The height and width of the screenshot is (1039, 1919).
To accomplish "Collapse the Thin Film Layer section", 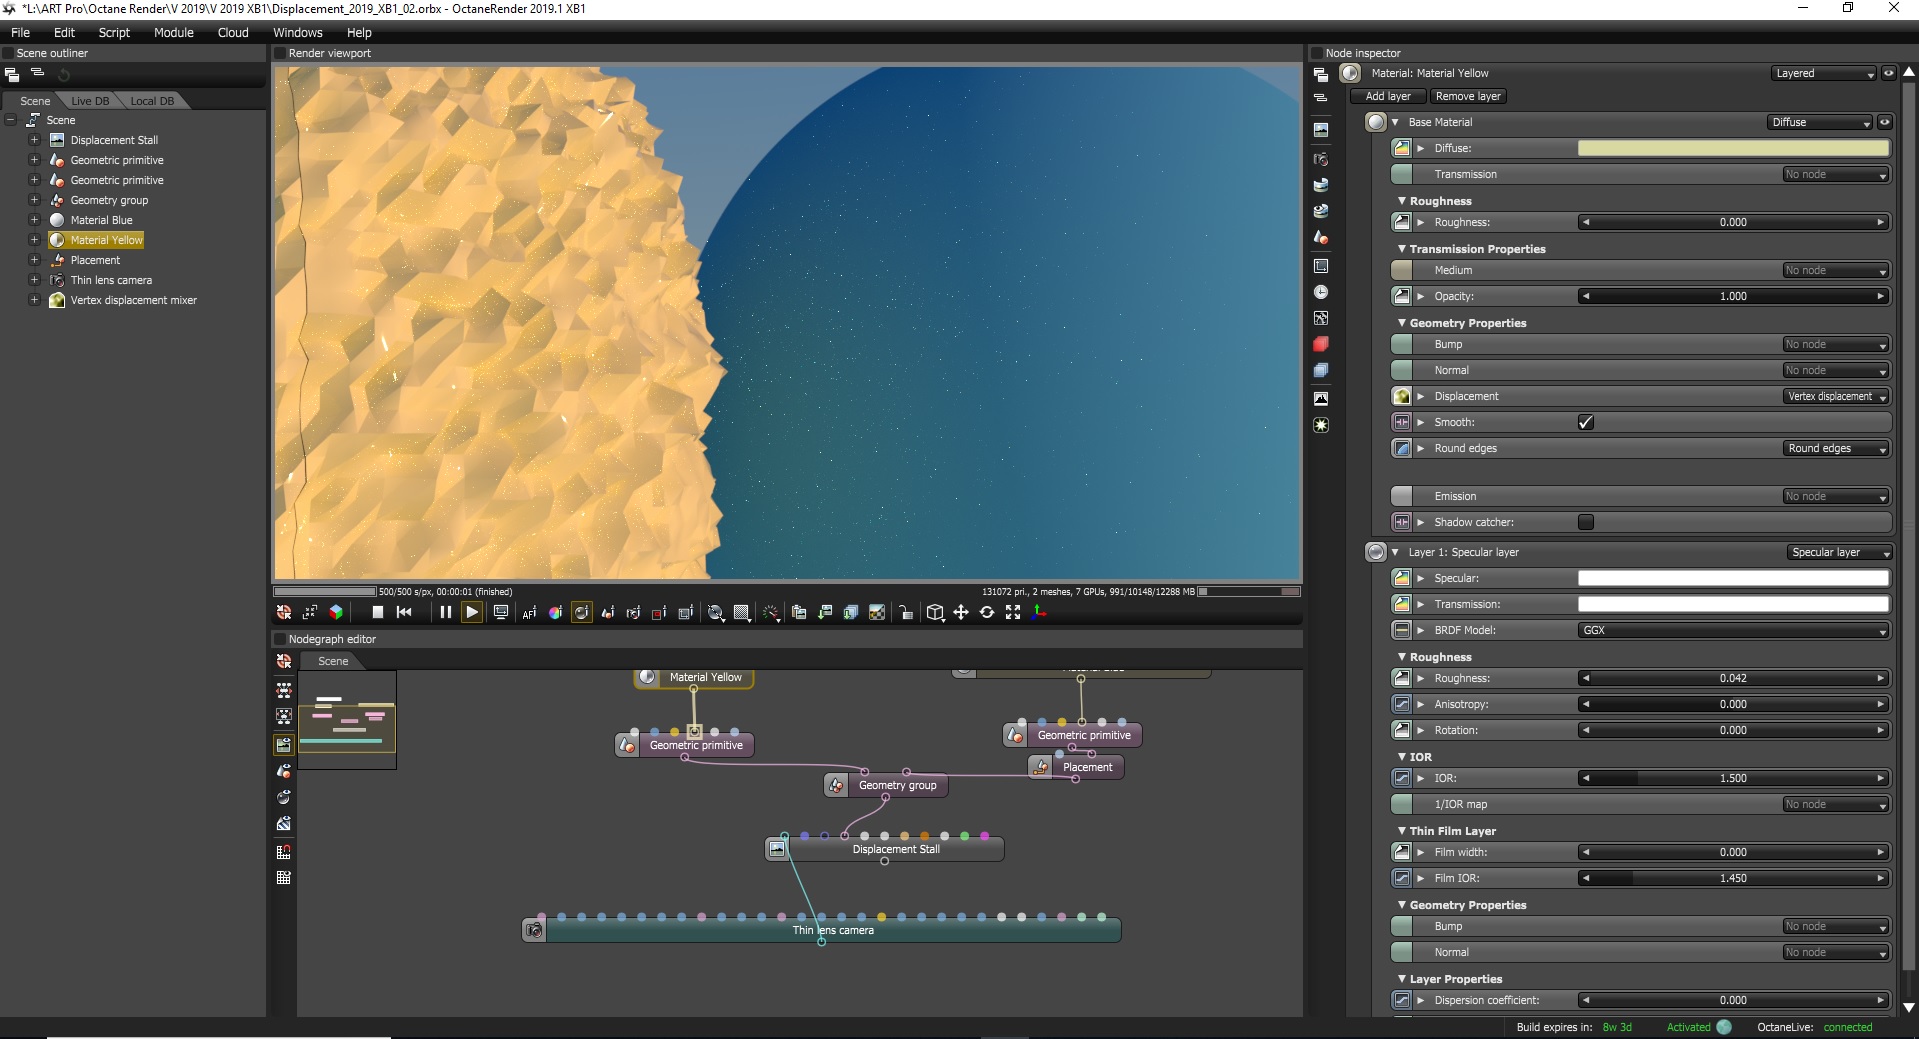I will [1402, 831].
